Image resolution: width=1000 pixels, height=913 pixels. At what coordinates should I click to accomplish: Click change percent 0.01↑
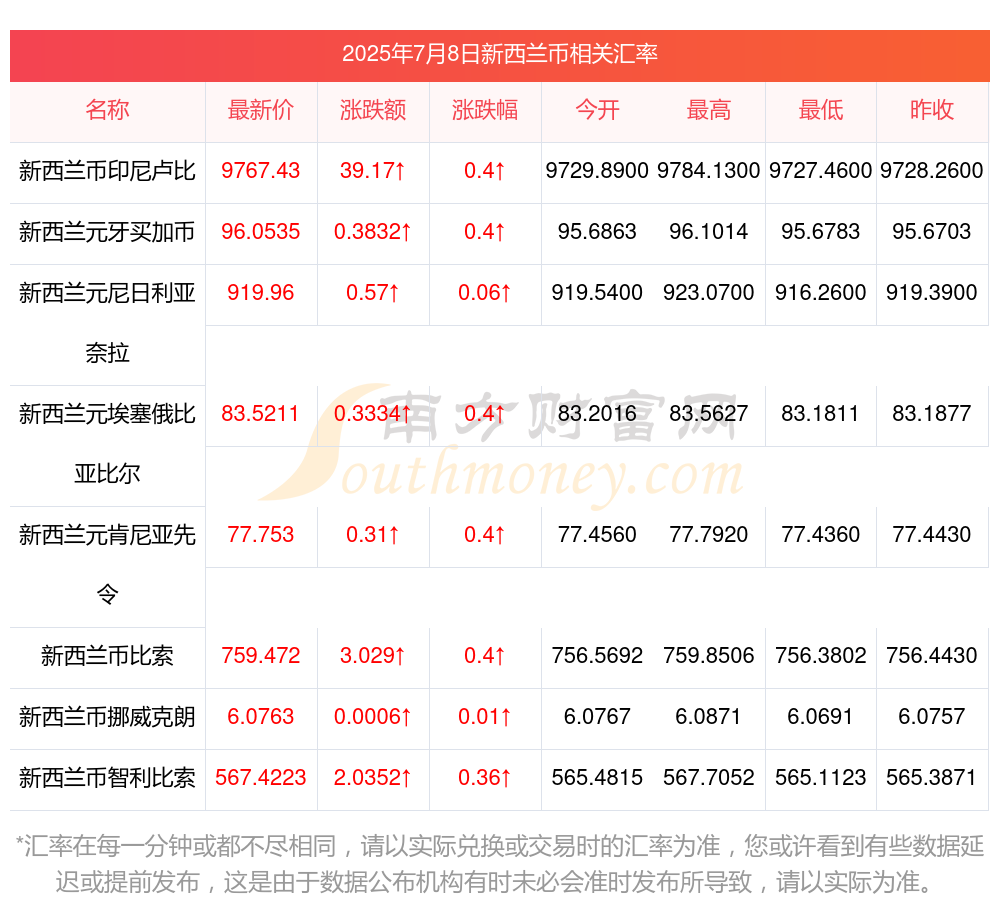[x=485, y=717]
